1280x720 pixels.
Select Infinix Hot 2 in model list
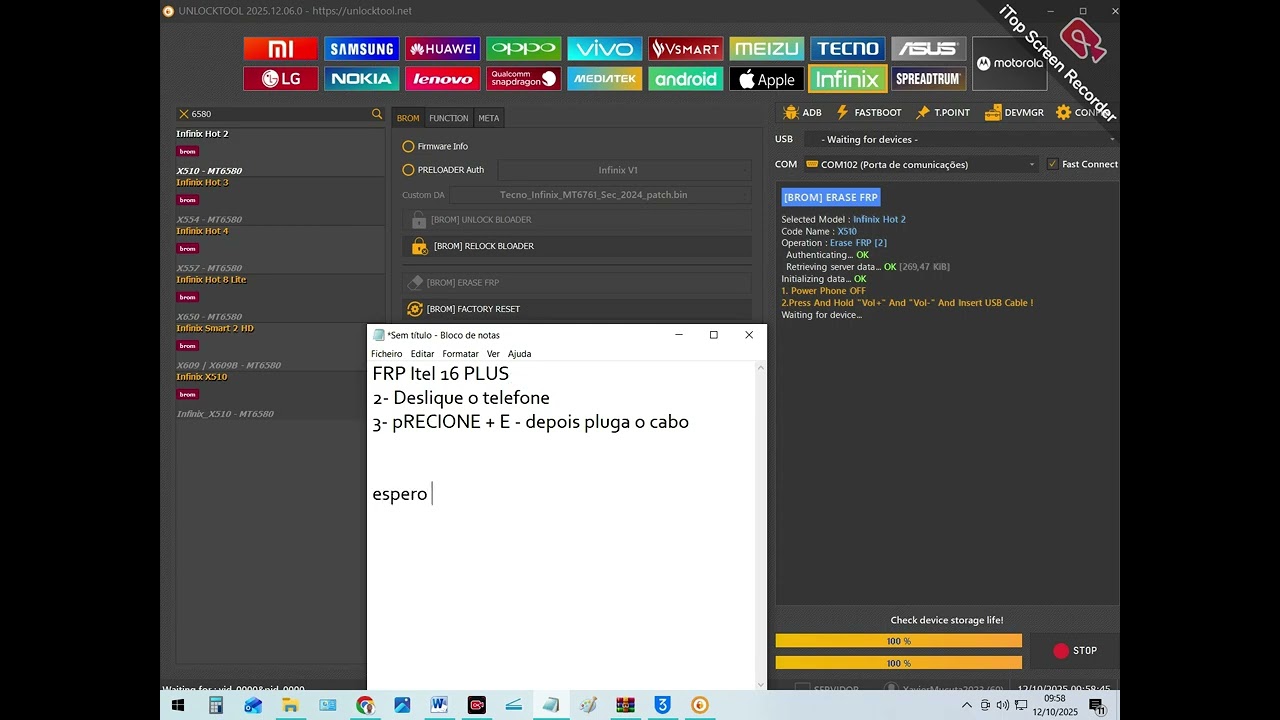pos(280,152)
